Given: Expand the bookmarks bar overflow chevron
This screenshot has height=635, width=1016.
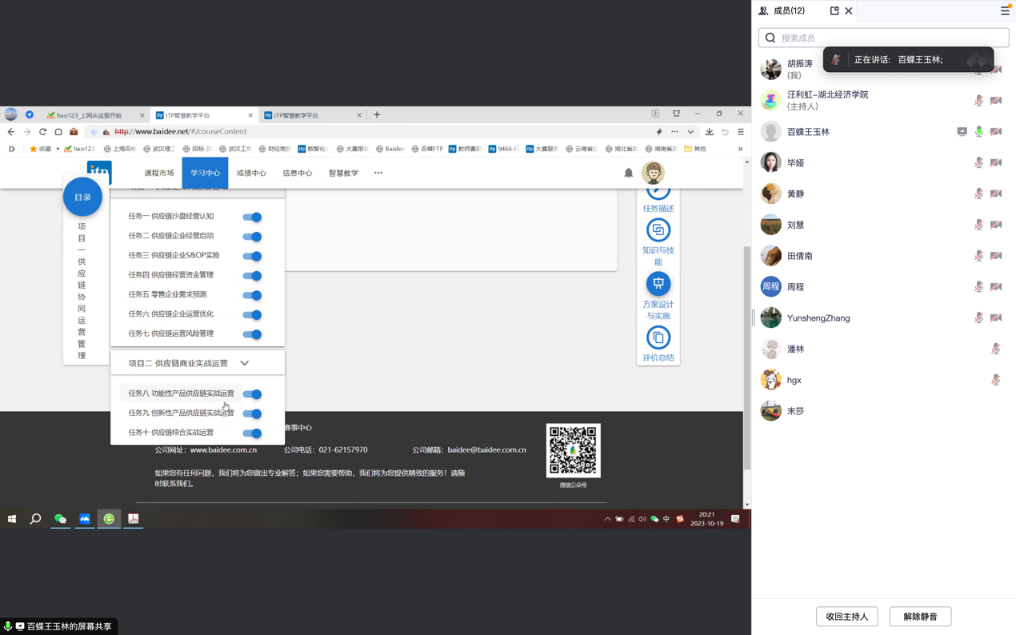Looking at the screenshot, I should point(740,148).
